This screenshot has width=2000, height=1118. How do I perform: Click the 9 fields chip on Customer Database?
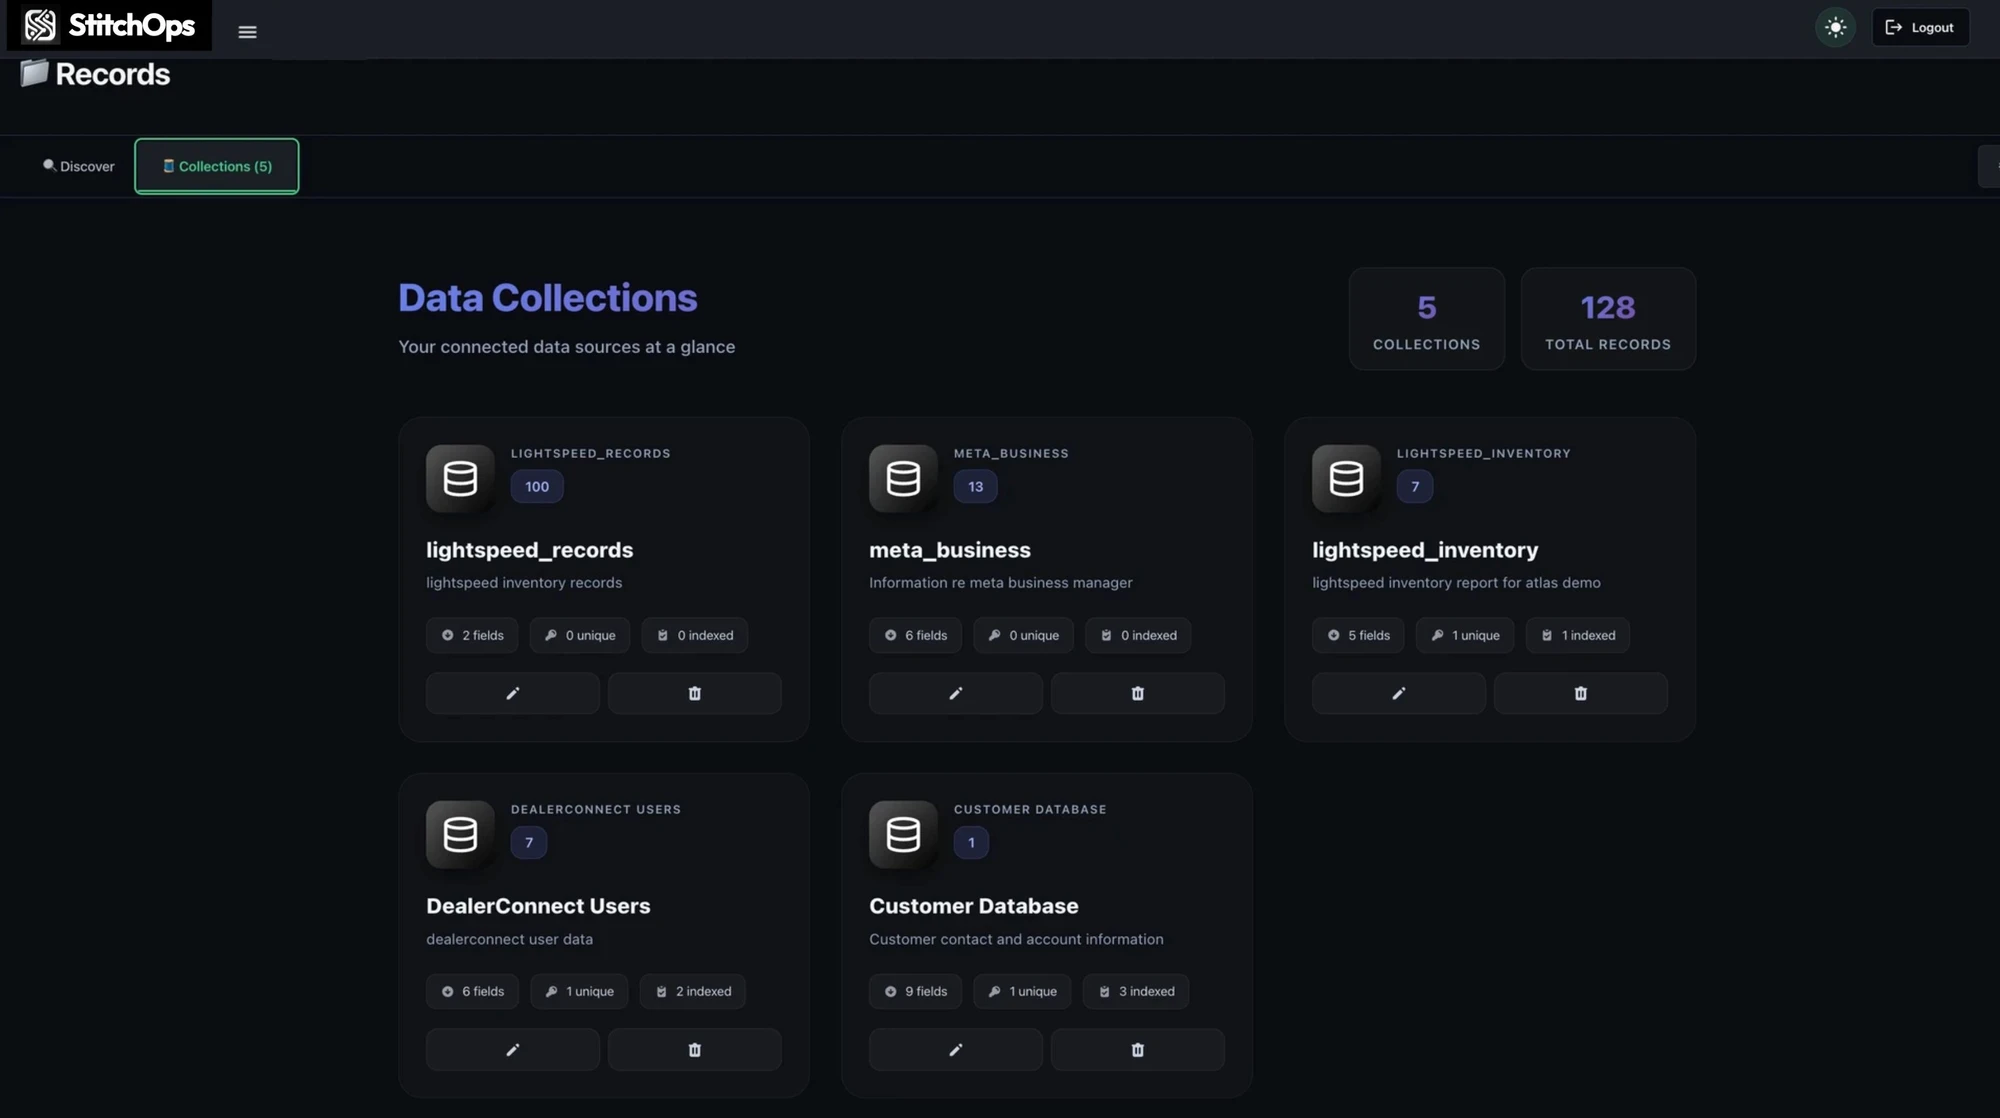coord(915,992)
